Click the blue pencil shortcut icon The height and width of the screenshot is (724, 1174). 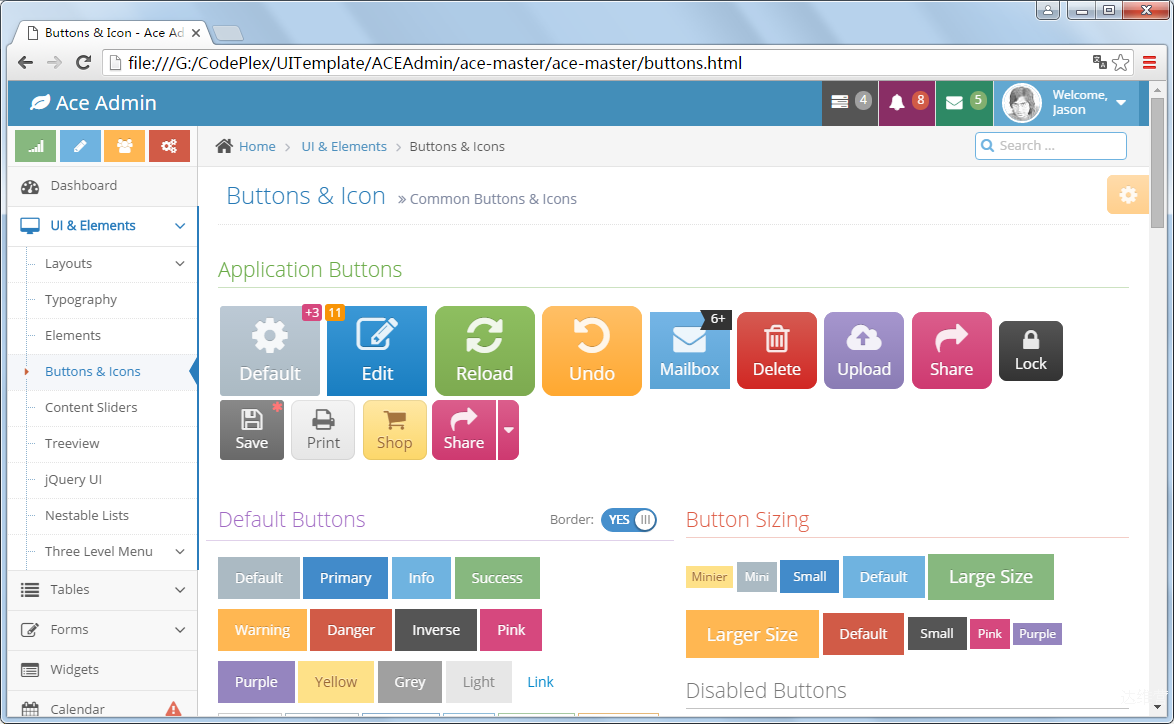coord(80,146)
